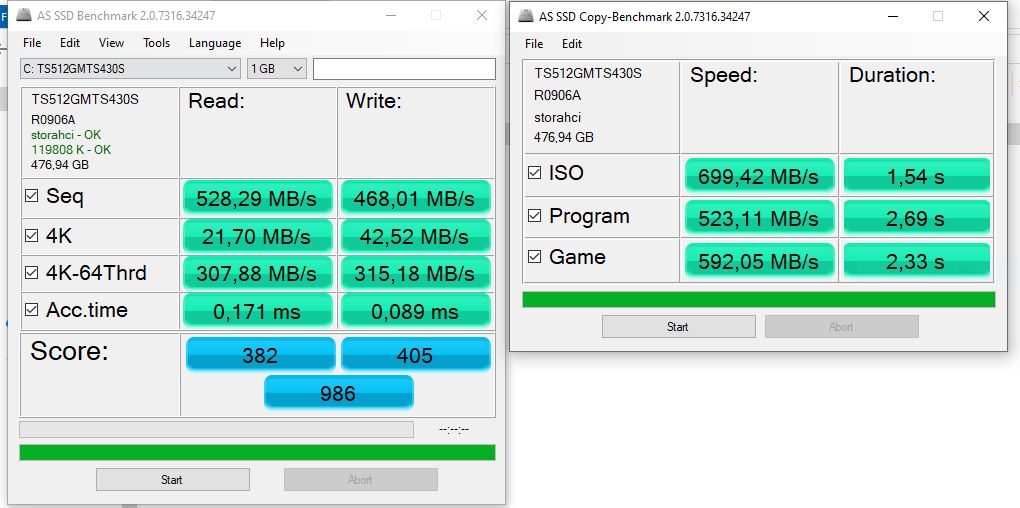Toggle the 4K-64Thrd test checkbox

tap(31, 273)
